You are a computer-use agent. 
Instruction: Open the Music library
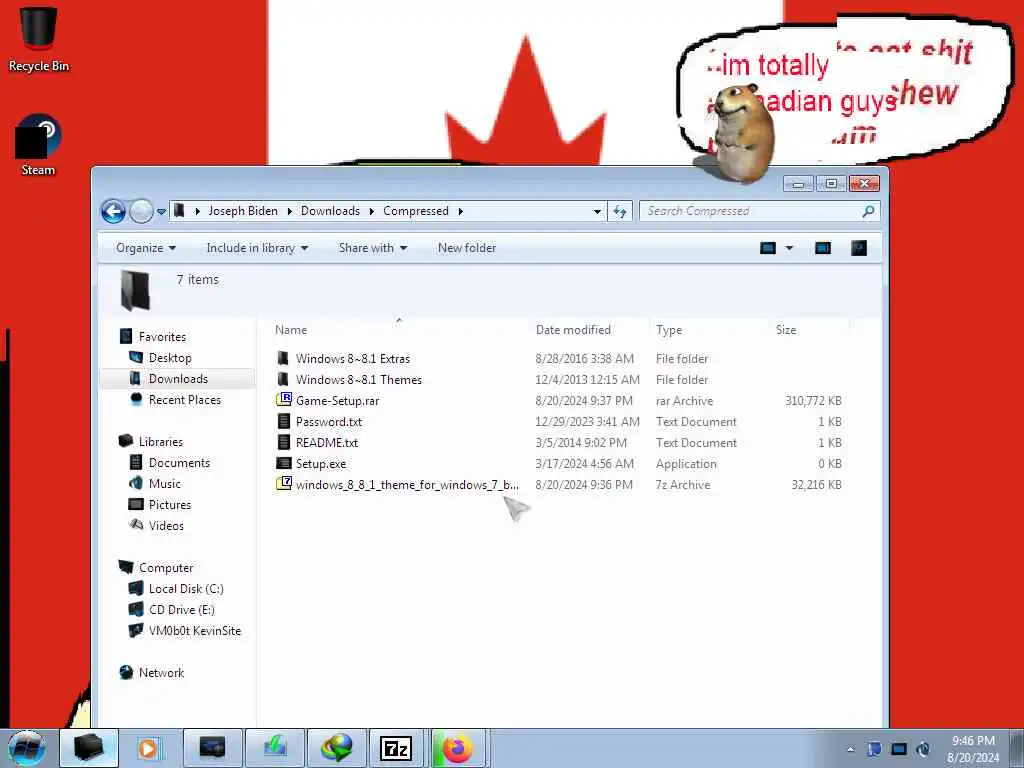[165, 484]
